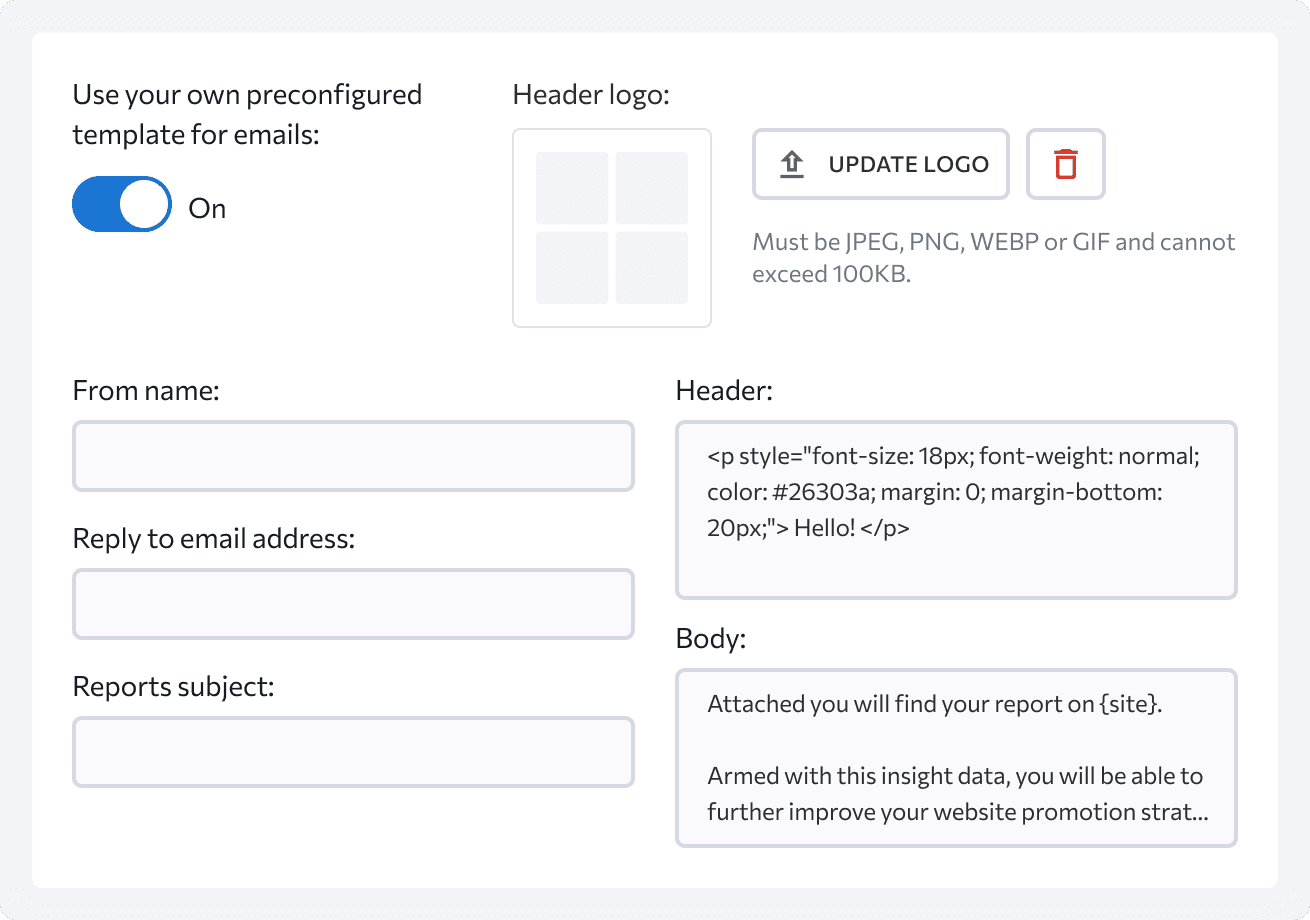Viewport: 1310px width, 920px height.
Task: Click inside the Header HTML text area
Action: pyautogui.click(x=956, y=510)
